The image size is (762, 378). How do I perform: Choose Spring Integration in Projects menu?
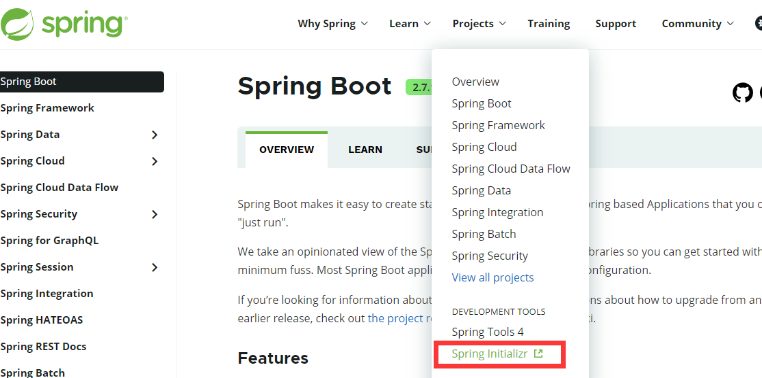click(497, 212)
